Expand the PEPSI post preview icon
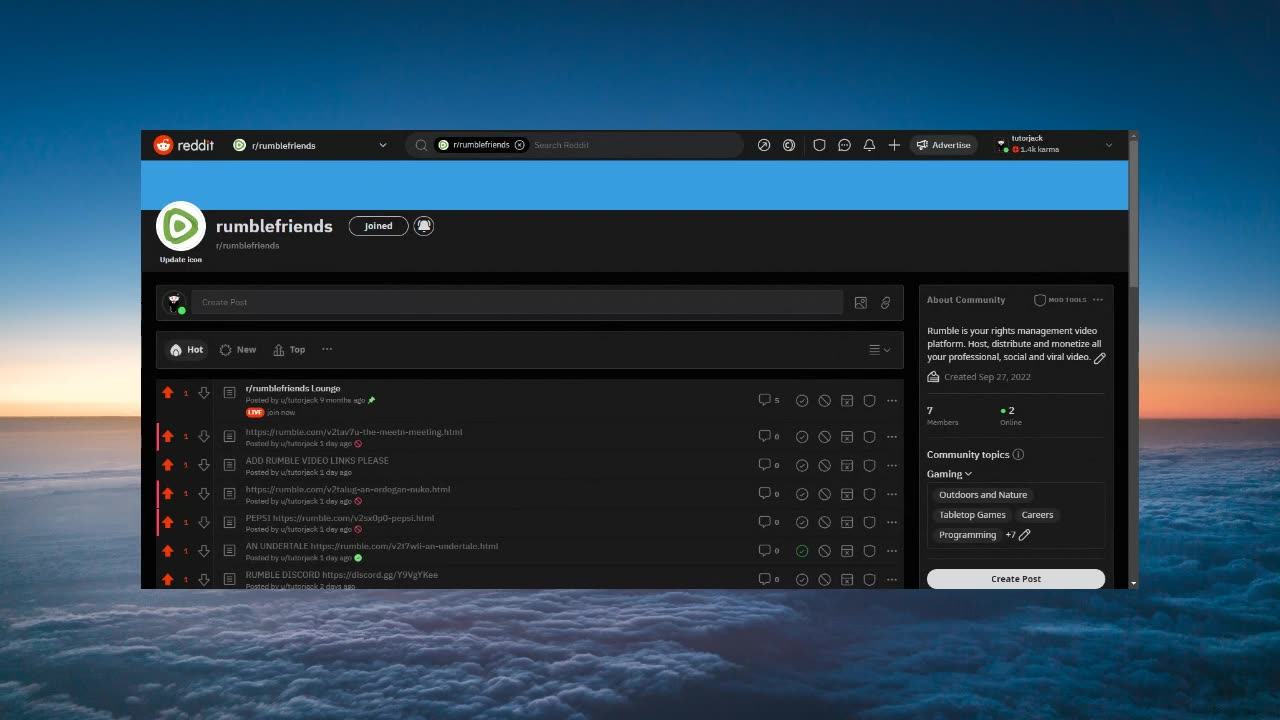The image size is (1280, 720). [229, 522]
